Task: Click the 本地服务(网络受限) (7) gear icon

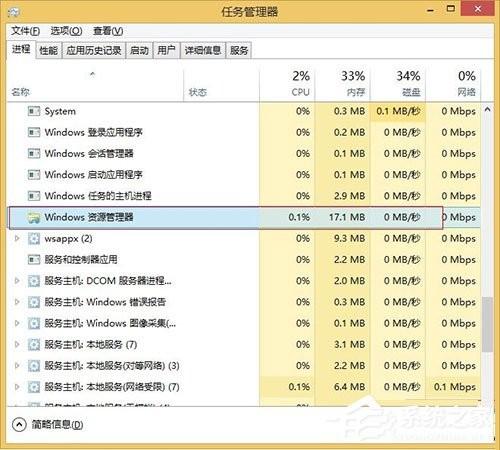Action: point(34,387)
